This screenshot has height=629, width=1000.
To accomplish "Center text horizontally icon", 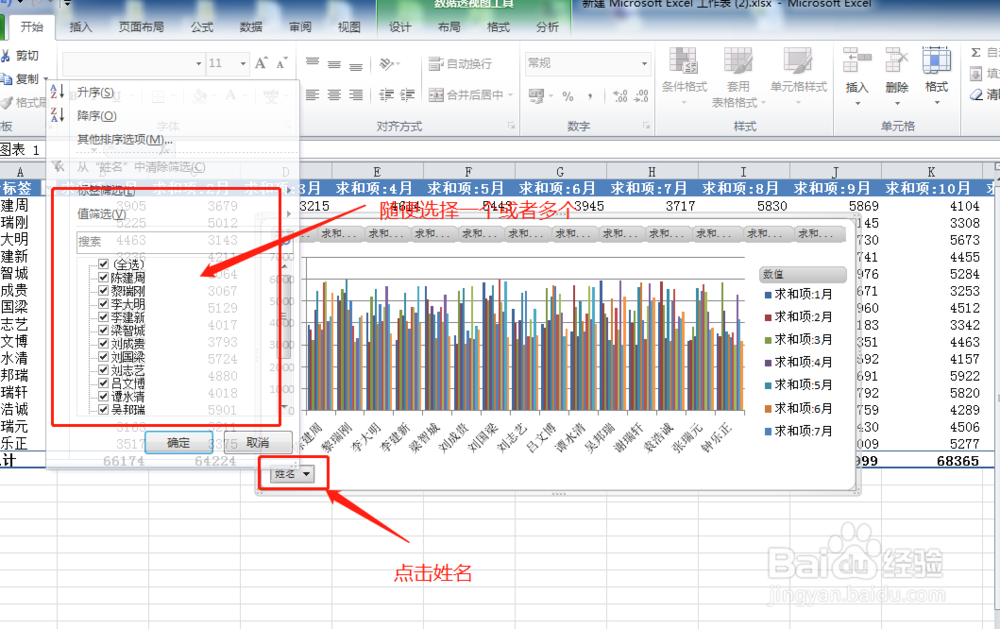I will pos(334,95).
